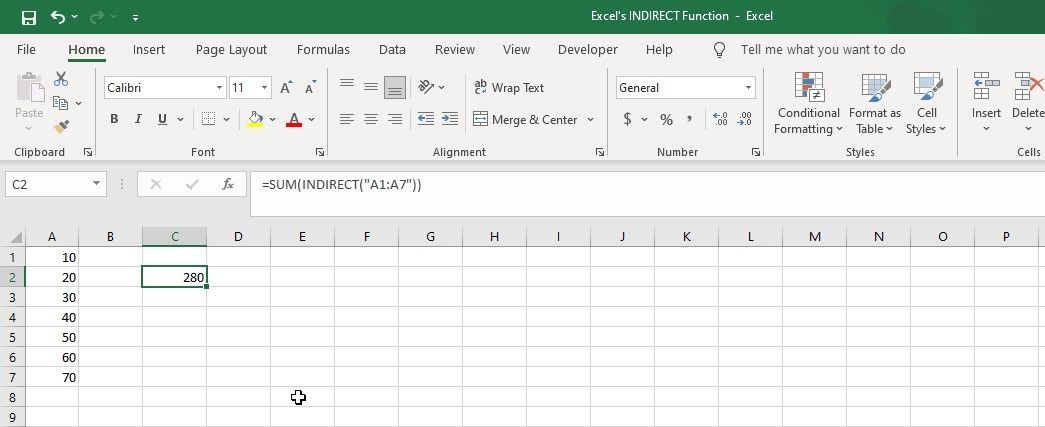Viewport: 1045px width, 427px height.
Task: Click the Increase Font Size icon
Action: pyautogui.click(x=287, y=87)
